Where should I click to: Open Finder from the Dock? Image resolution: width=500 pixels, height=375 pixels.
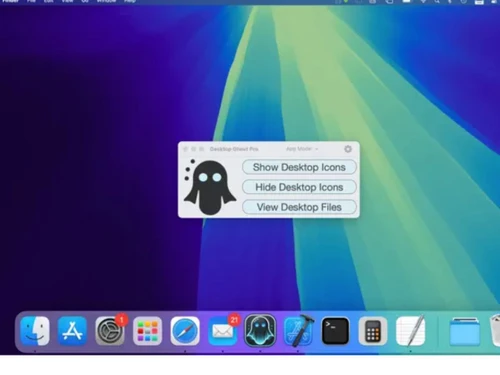[x=35, y=331]
